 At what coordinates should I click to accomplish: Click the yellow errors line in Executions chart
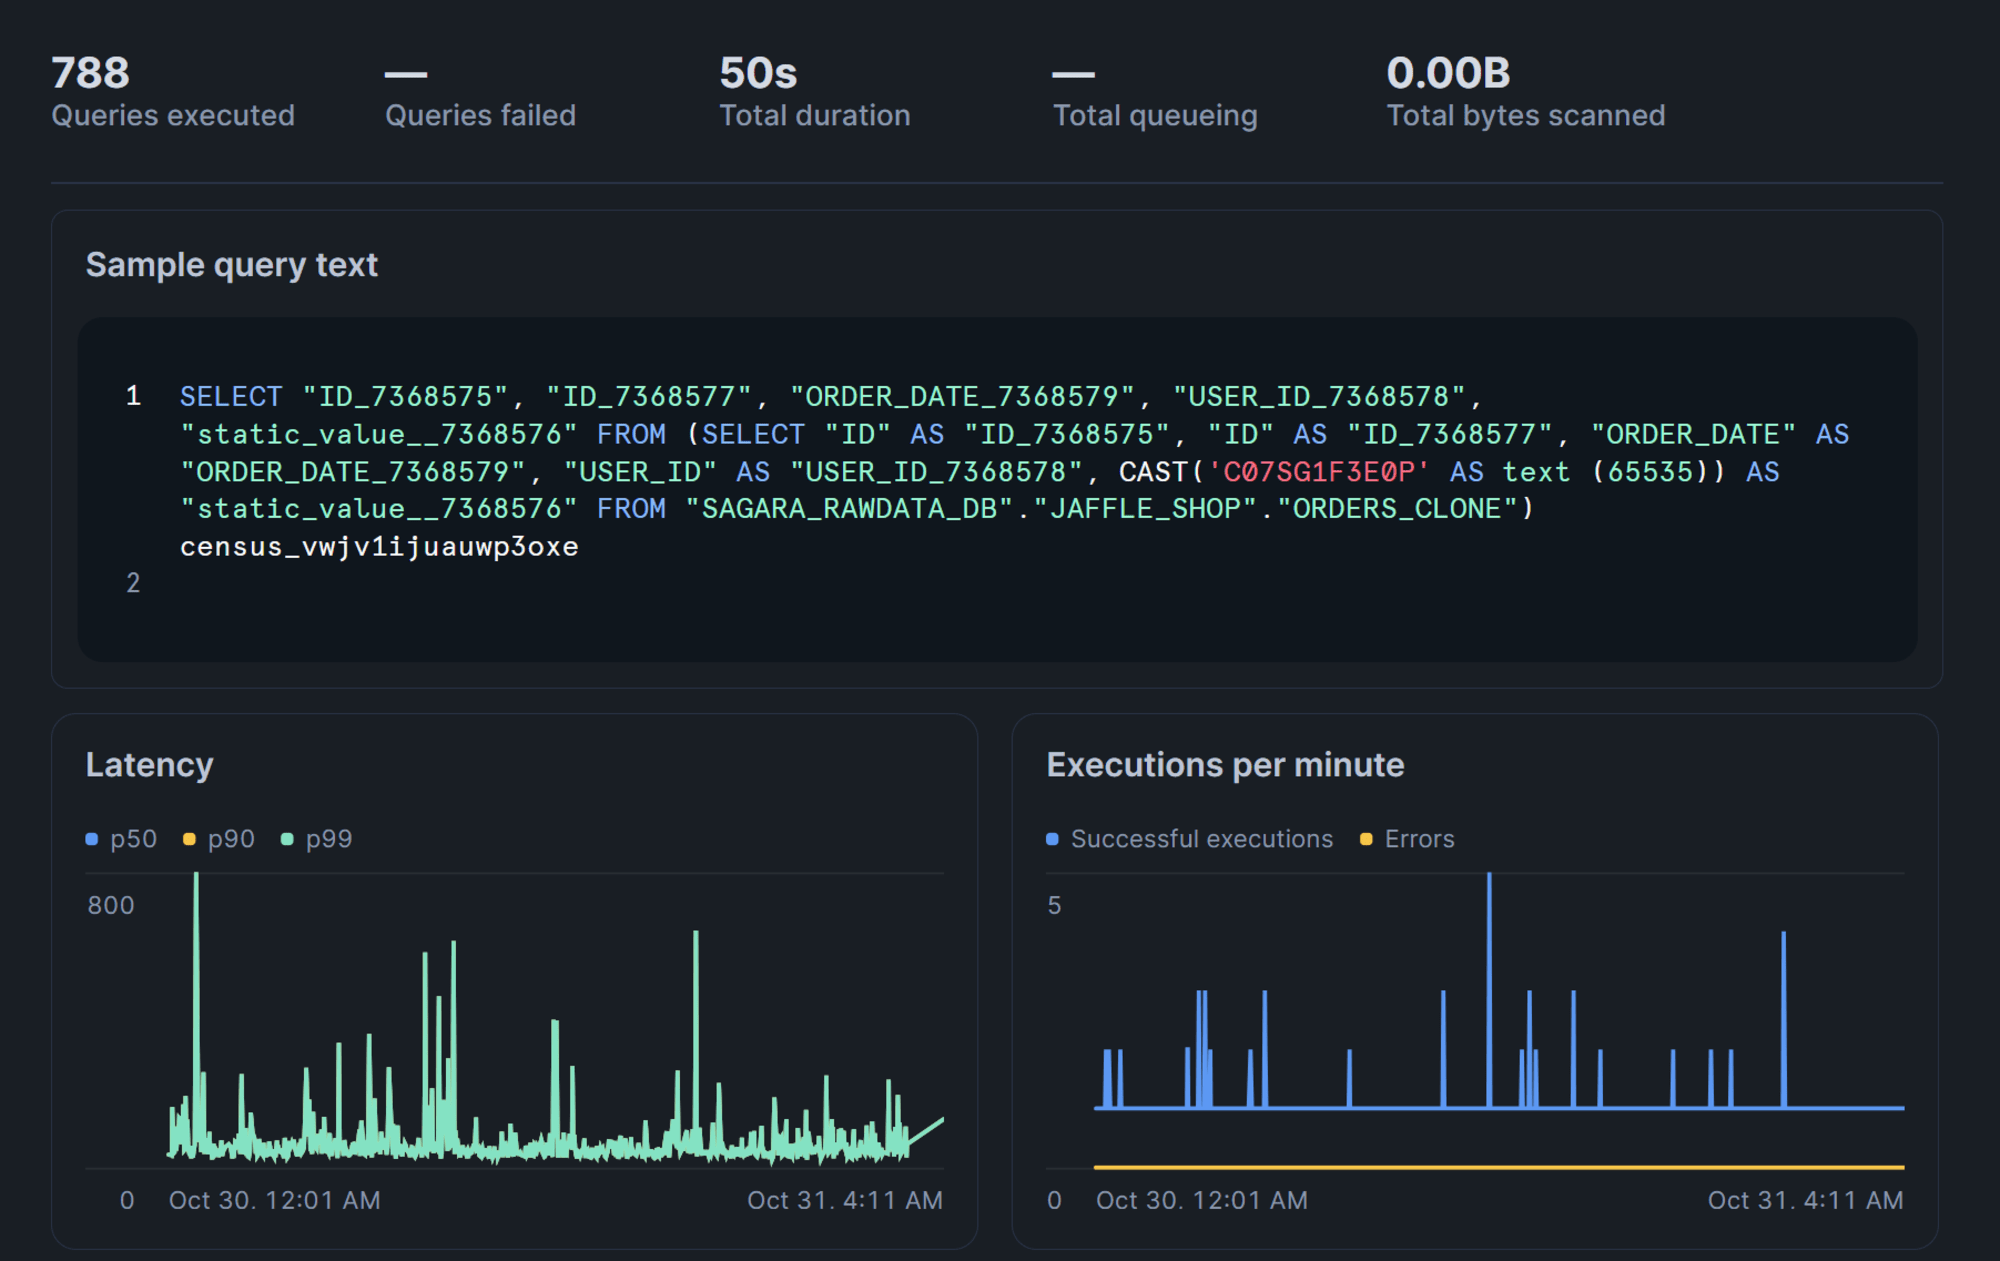click(x=1499, y=1167)
